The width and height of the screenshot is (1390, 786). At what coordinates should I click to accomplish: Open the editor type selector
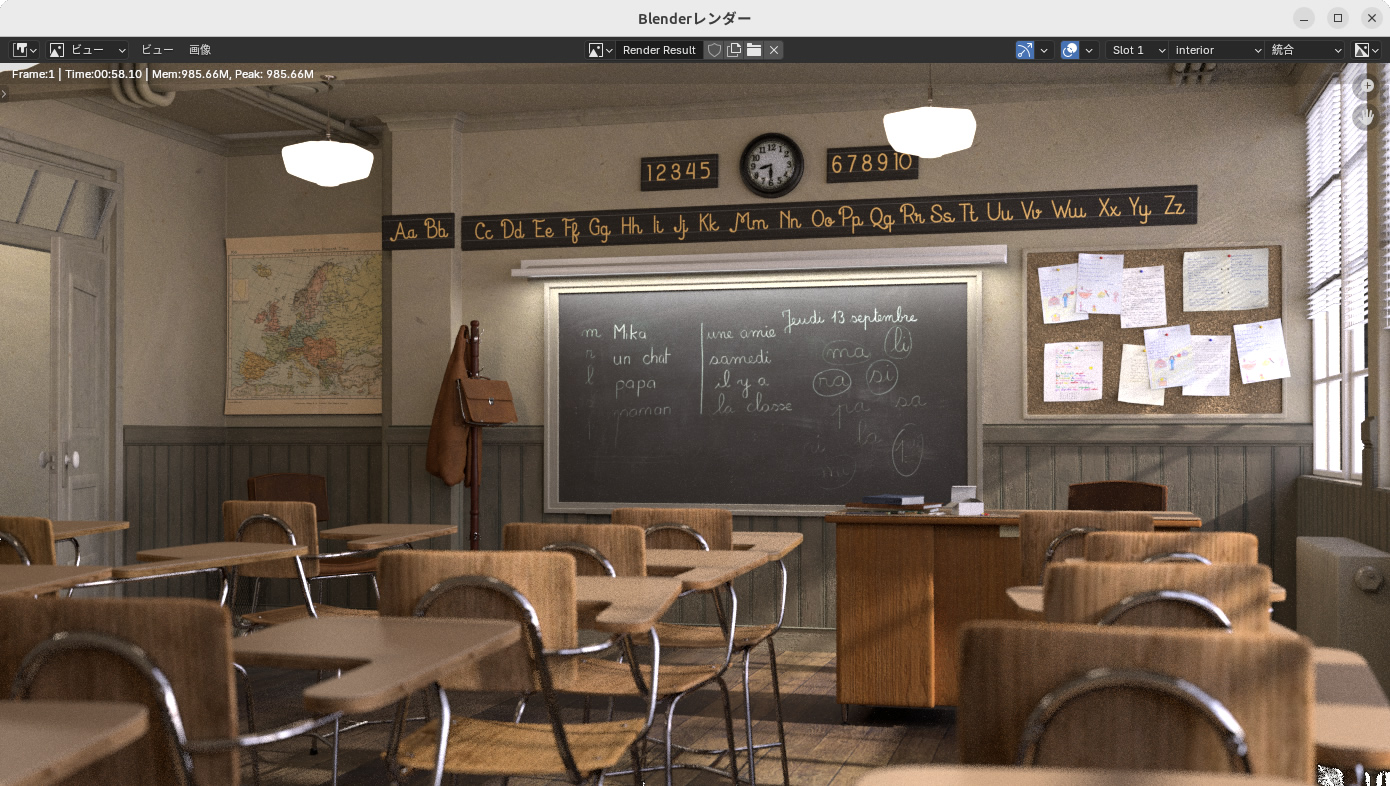click(24, 50)
